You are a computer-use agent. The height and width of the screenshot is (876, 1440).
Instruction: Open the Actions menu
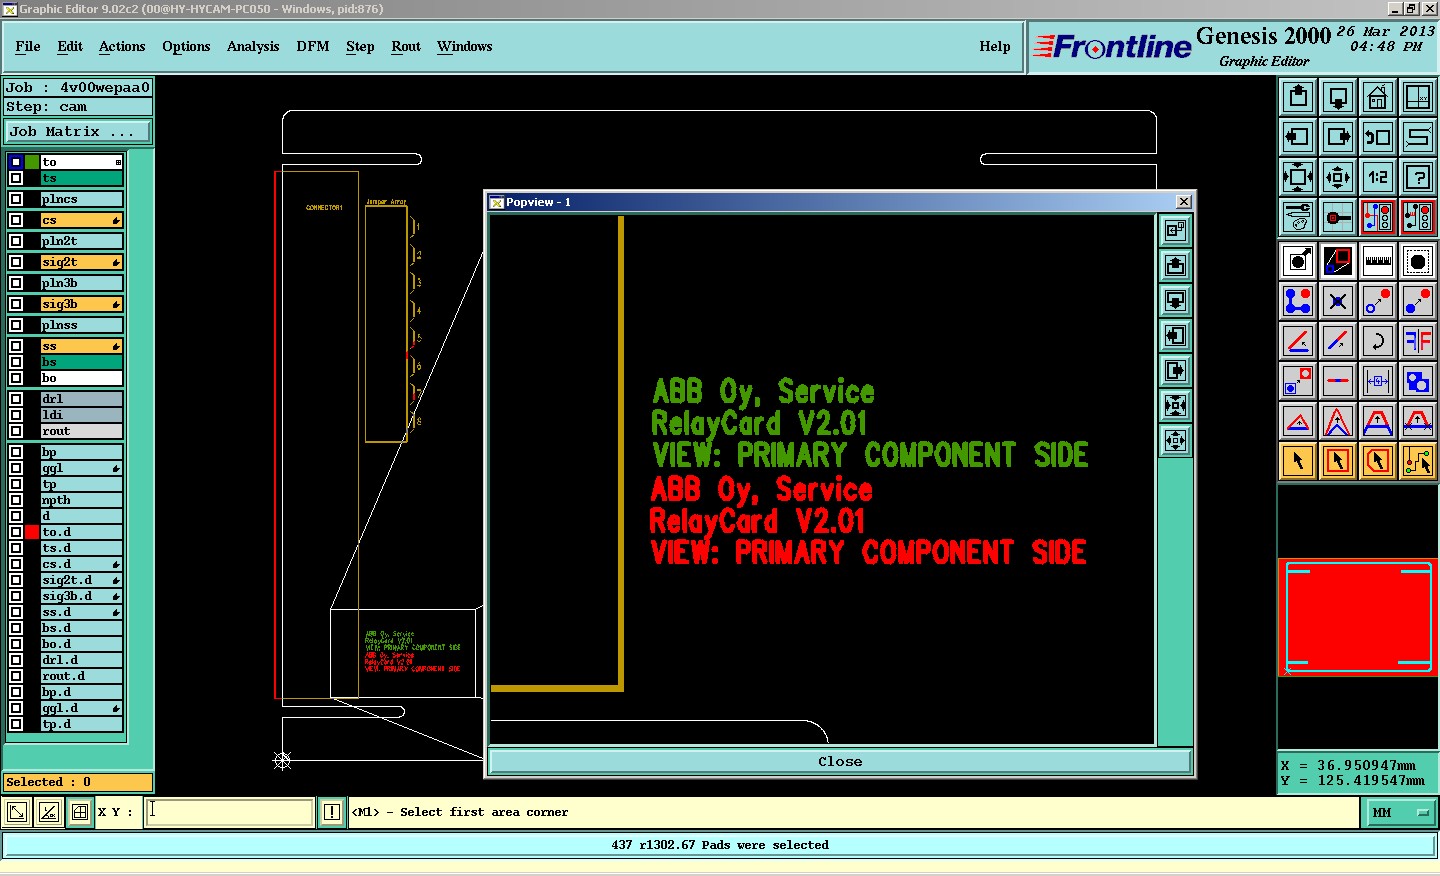[x=122, y=46]
